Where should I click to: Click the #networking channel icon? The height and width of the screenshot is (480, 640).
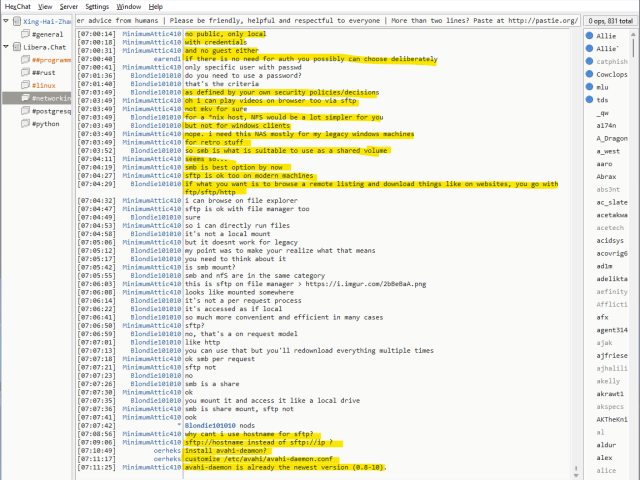[x=25, y=98]
